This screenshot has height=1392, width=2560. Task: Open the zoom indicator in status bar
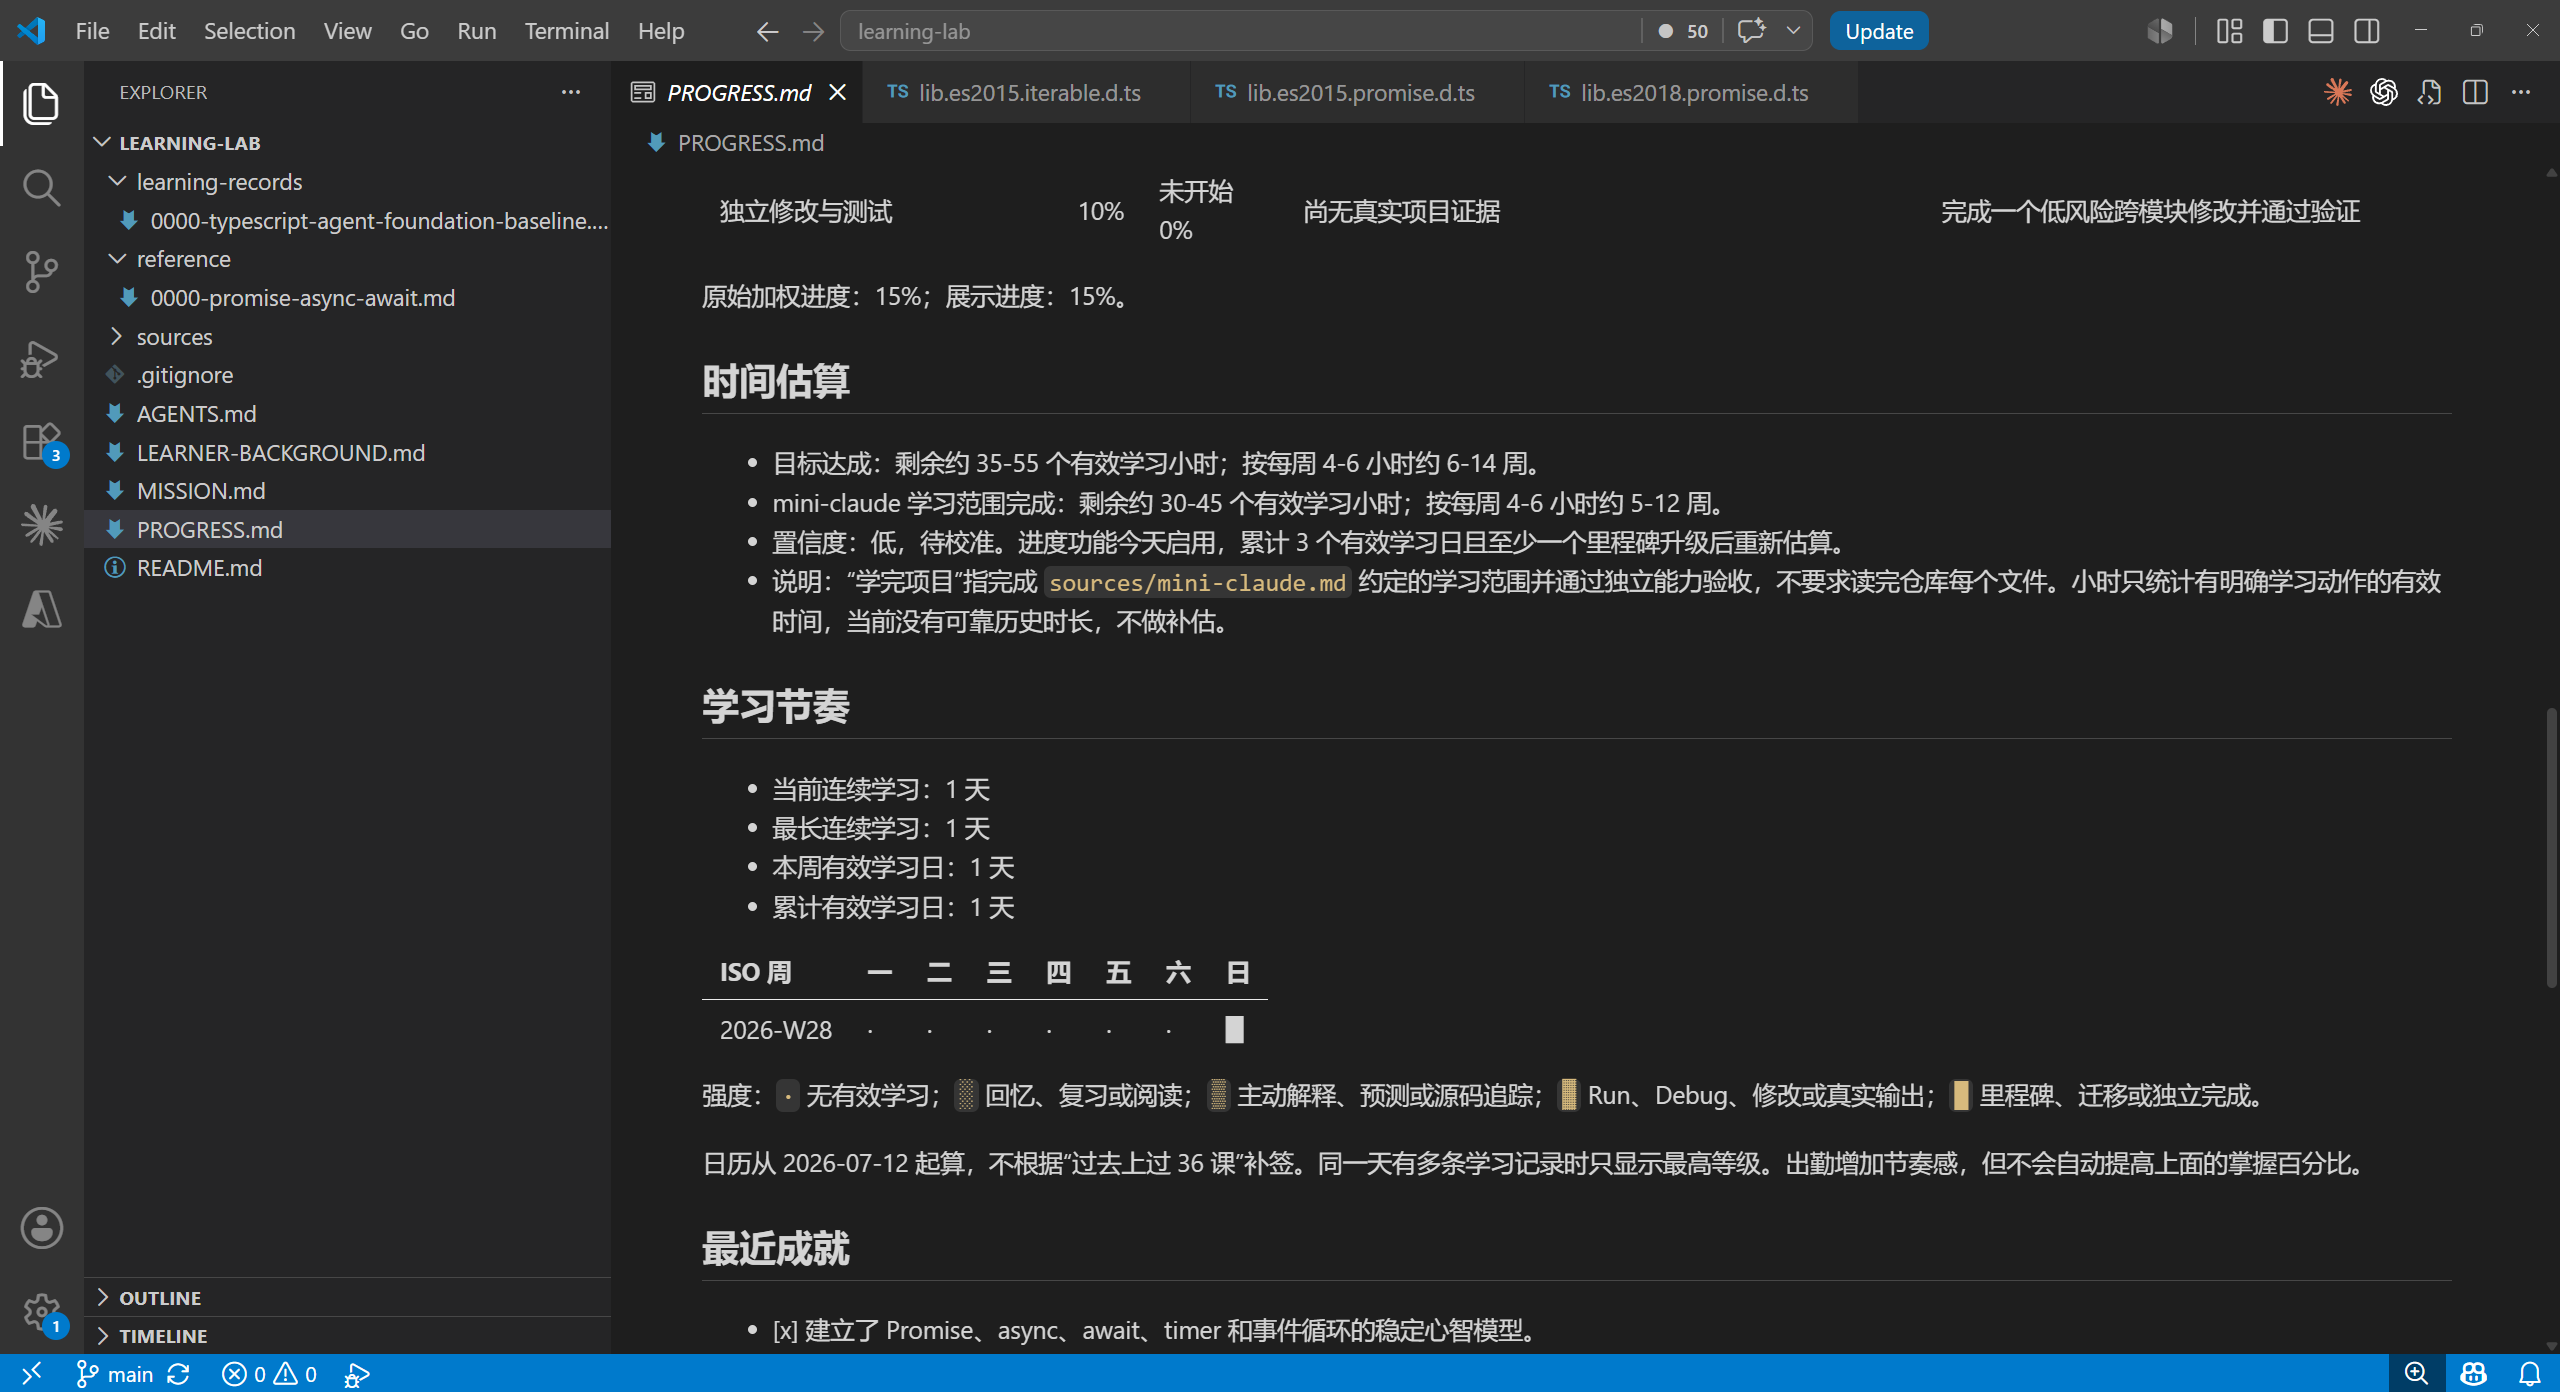2416,1374
